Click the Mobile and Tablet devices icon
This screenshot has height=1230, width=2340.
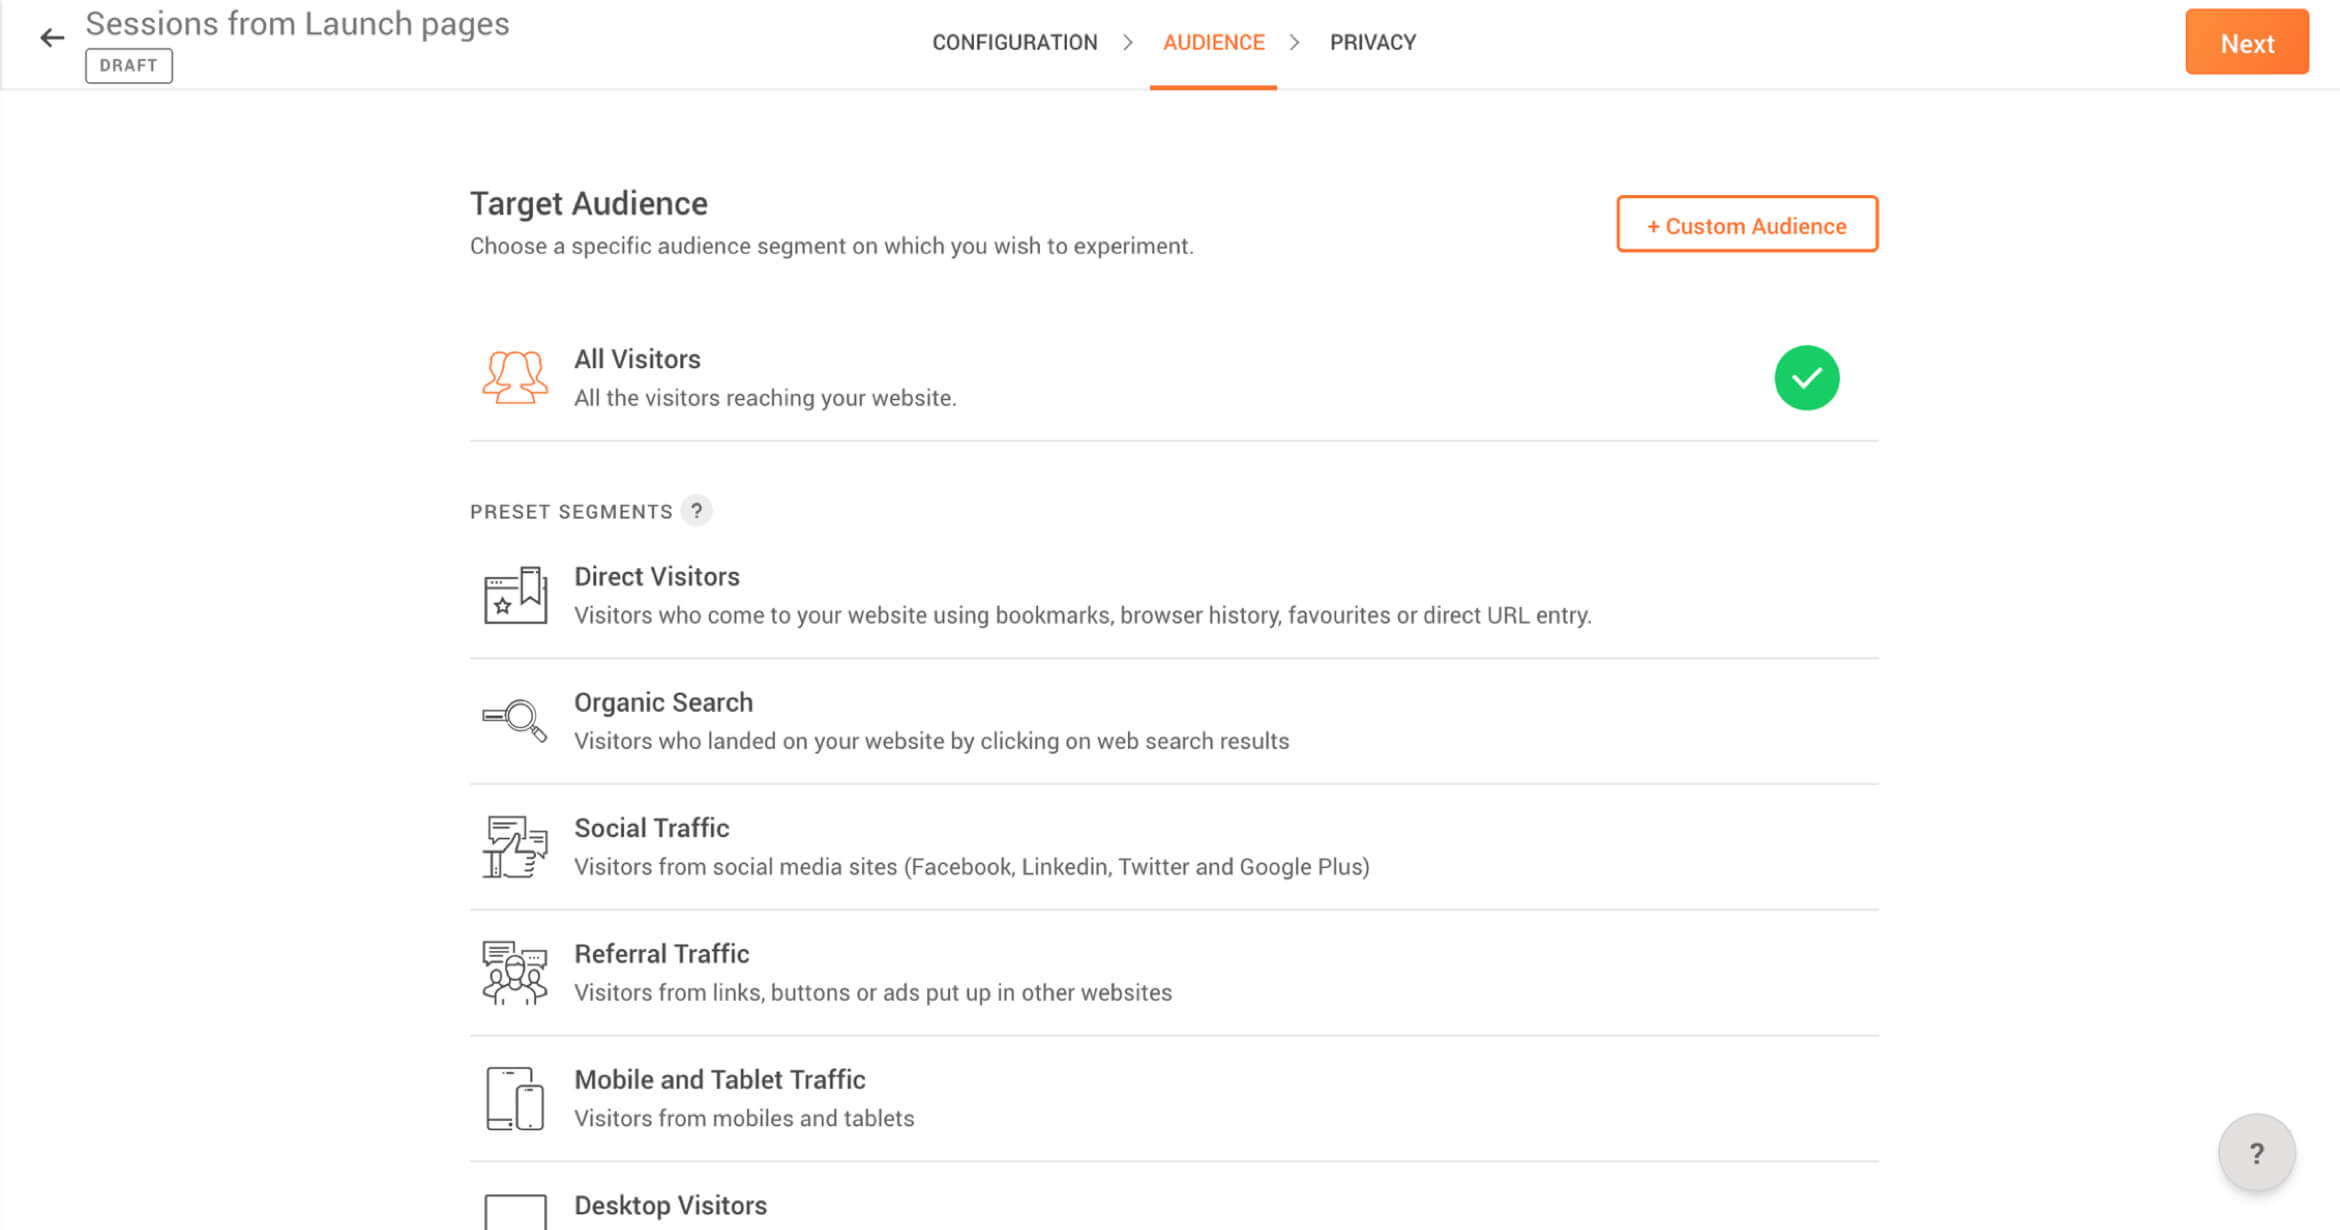(x=515, y=1098)
